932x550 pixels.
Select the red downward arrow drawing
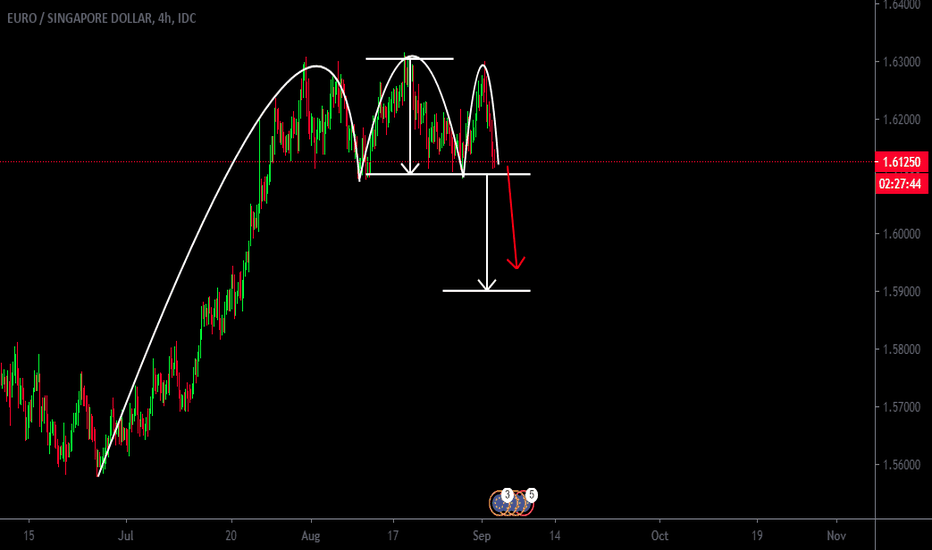pos(512,218)
